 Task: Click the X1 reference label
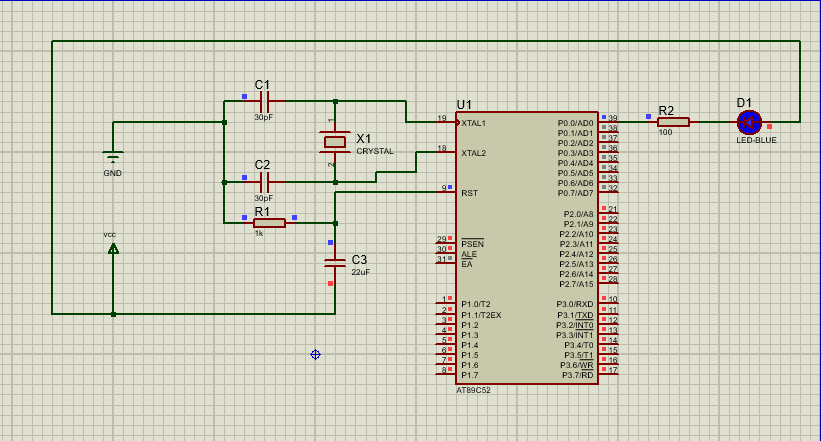click(x=363, y=138)
